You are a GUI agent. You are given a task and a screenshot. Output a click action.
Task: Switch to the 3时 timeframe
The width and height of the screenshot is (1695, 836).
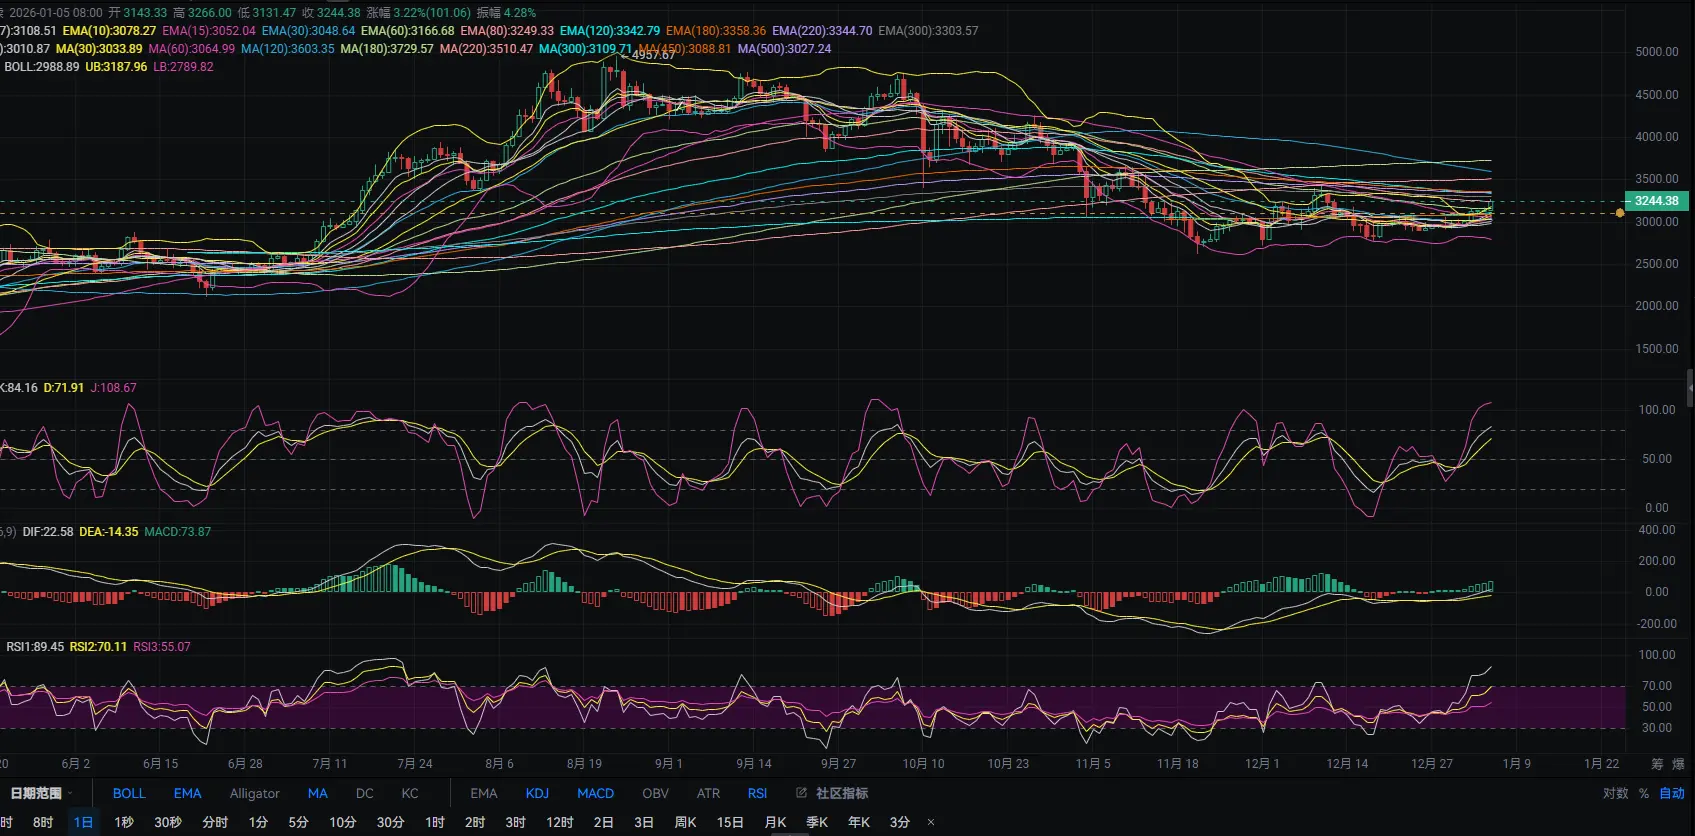pyautogui.click(x=515, y=822)
